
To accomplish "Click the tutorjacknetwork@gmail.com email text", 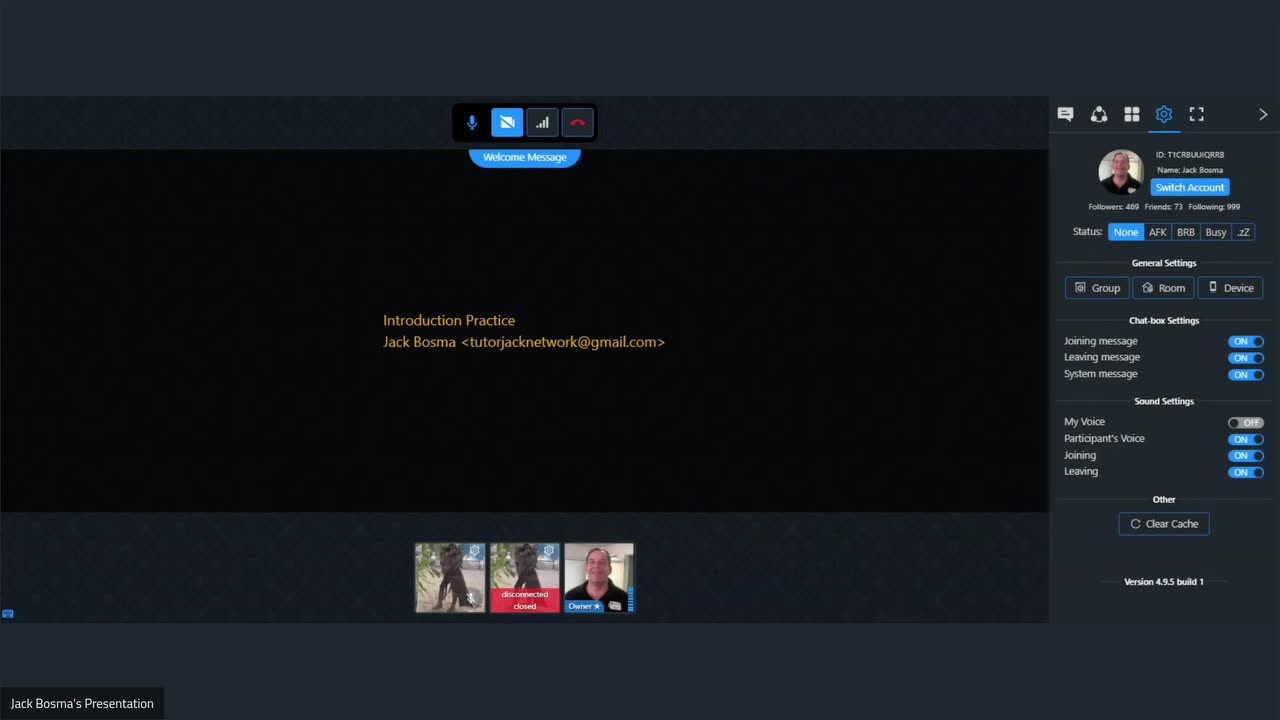I will pos(563,342).
